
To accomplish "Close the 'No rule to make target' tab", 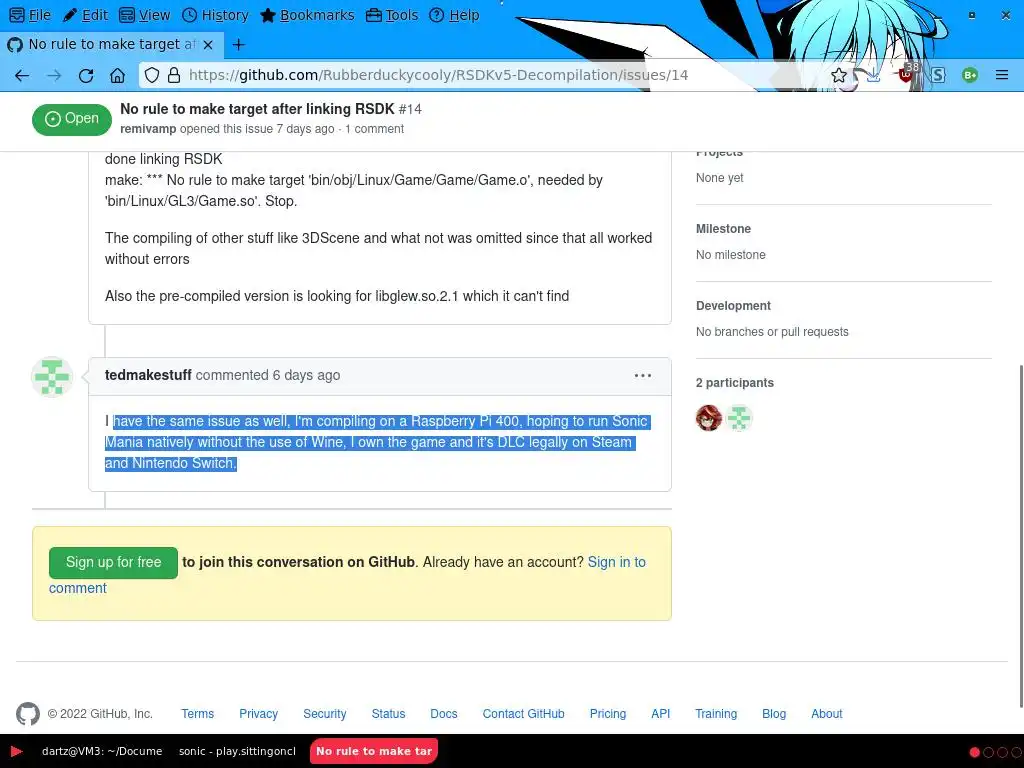I will (x=208, y=44).
